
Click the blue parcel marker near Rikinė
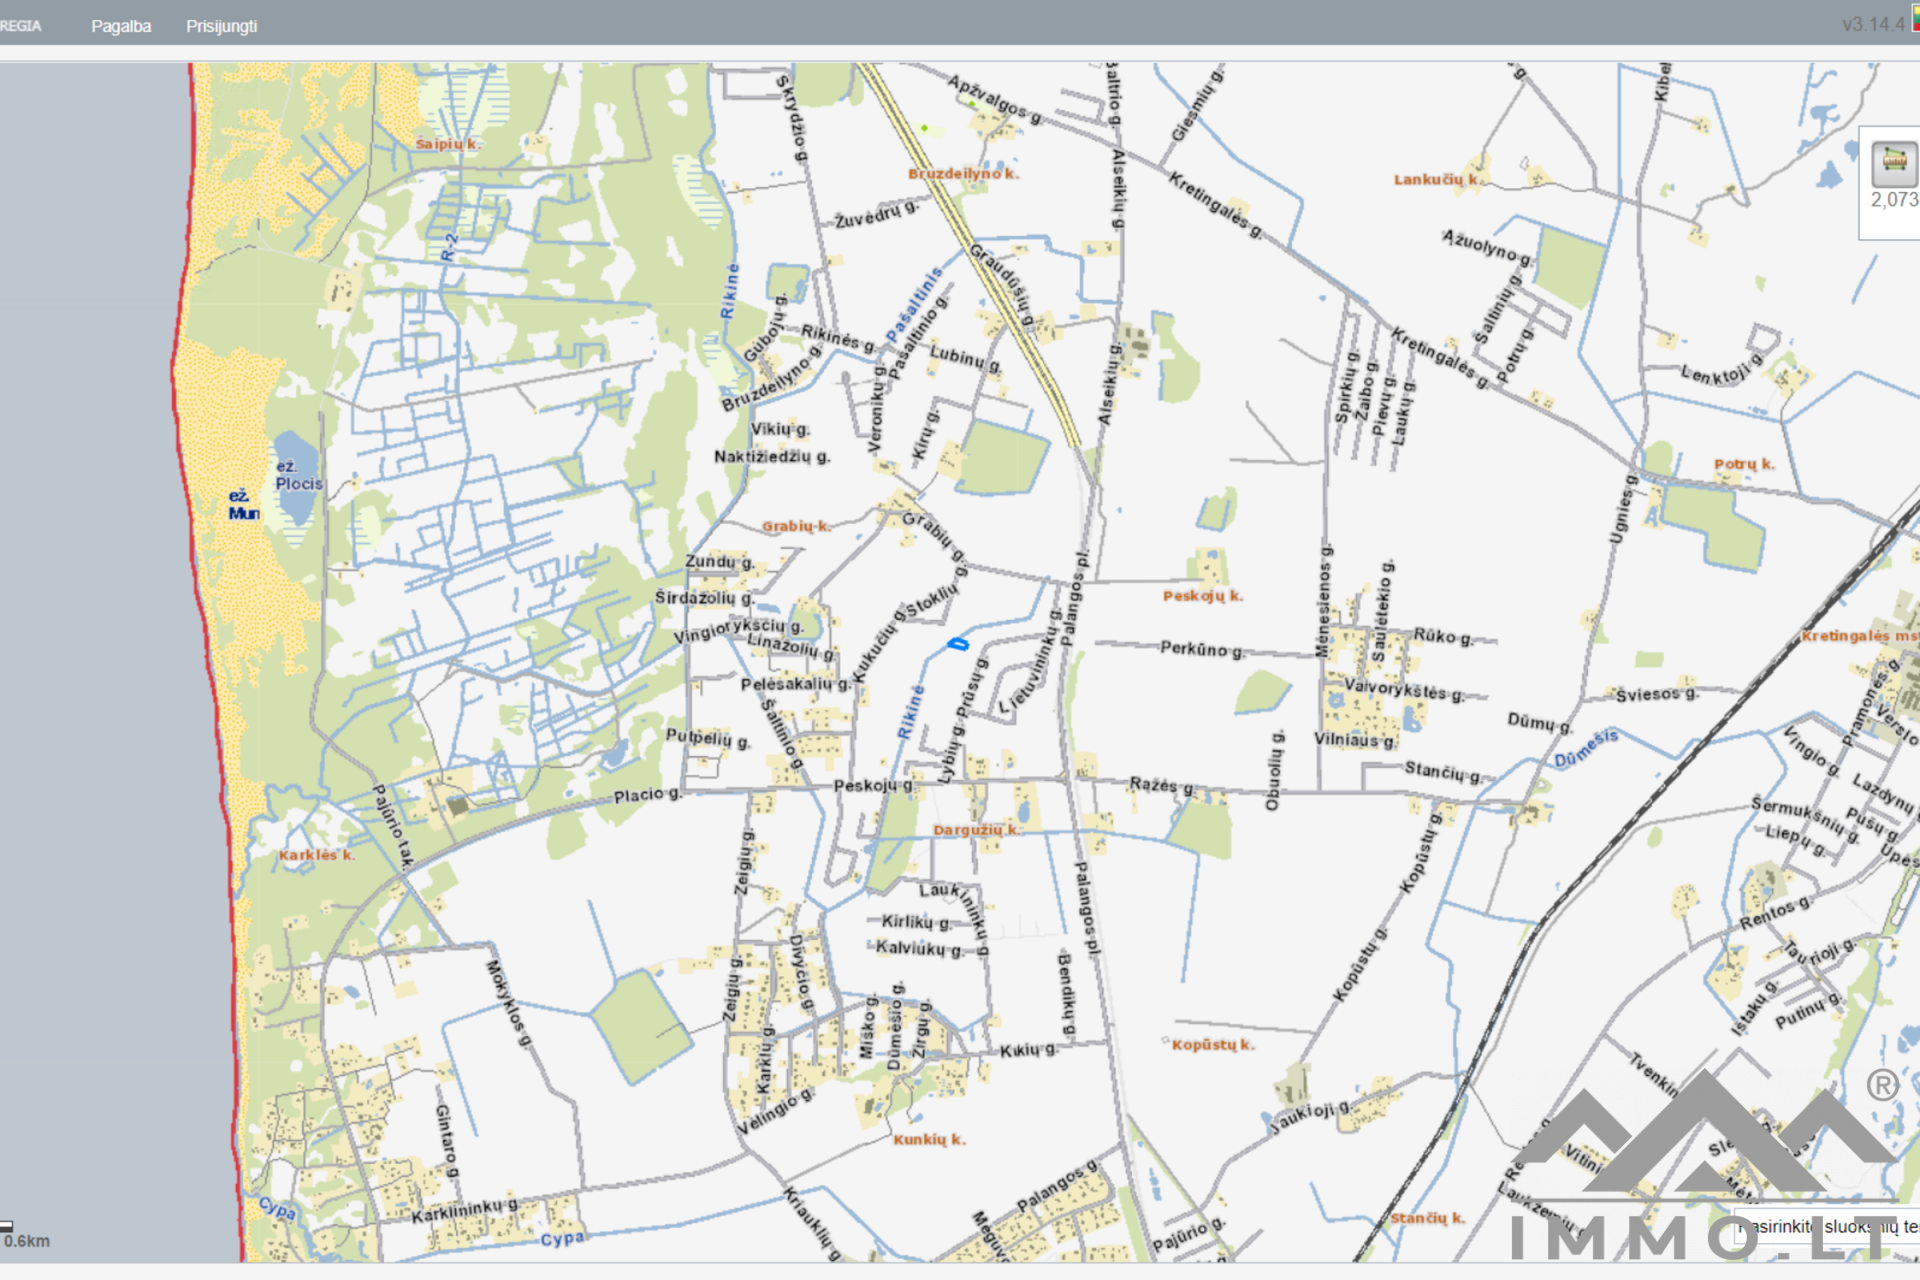pos(957,644)
